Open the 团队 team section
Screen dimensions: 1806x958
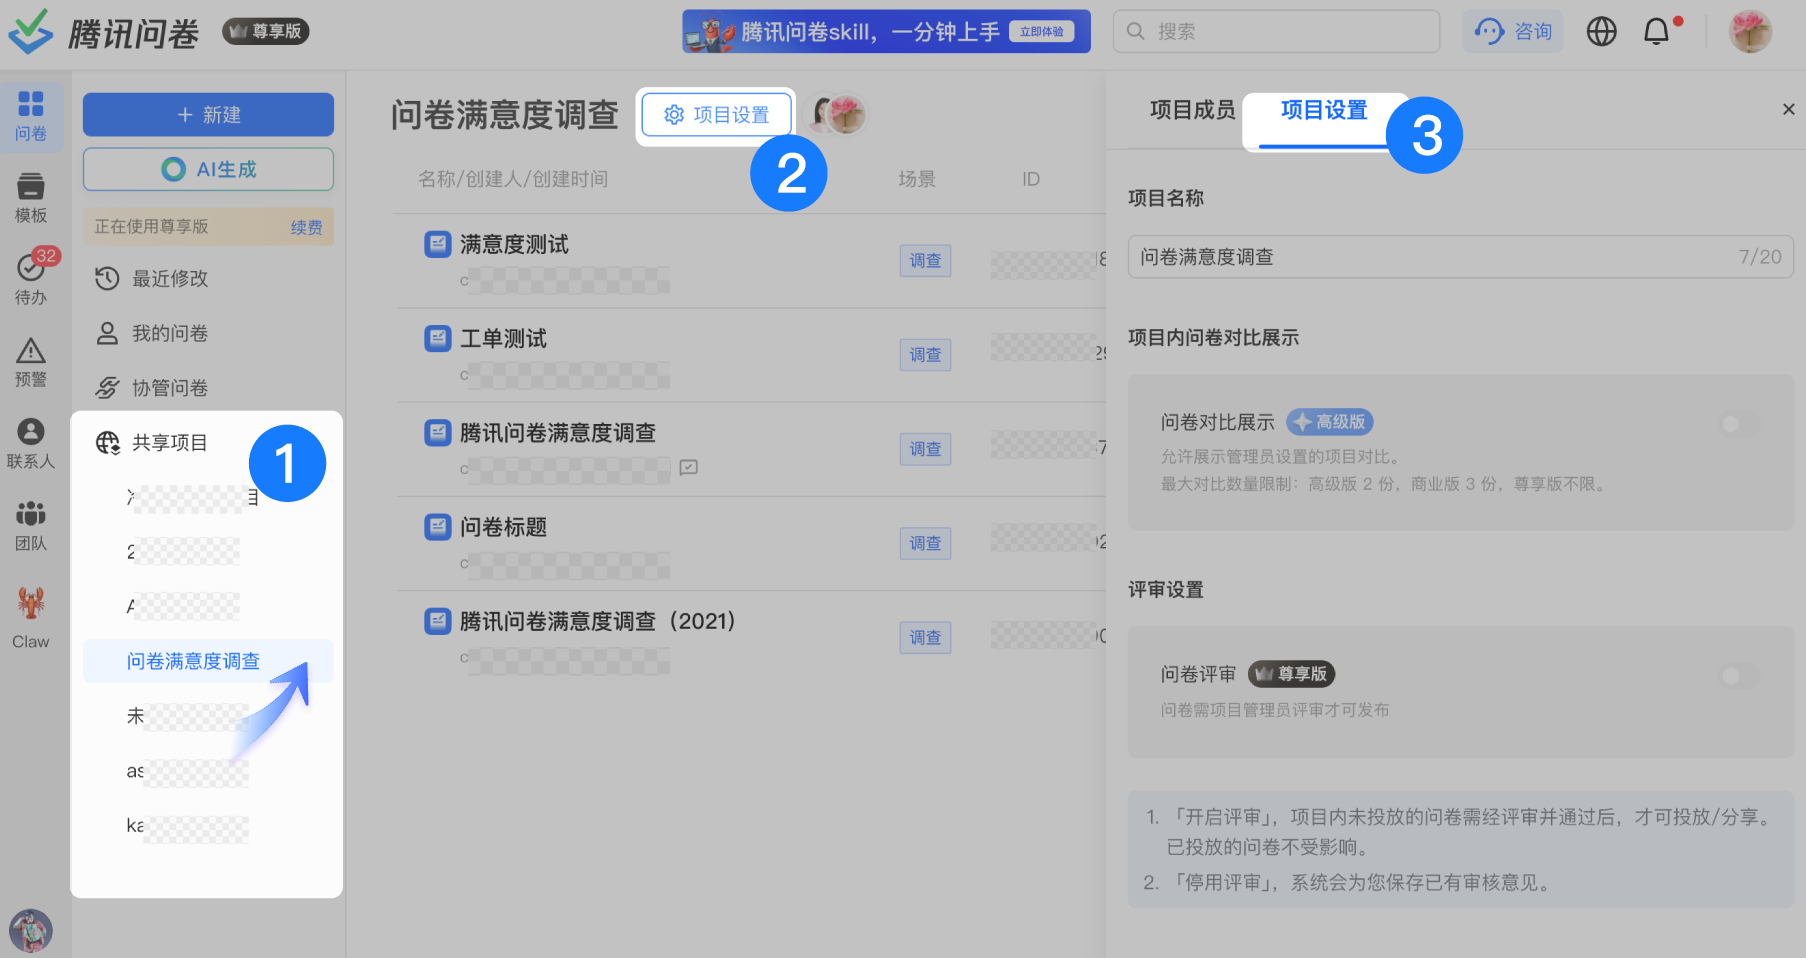tap(31, 526)
